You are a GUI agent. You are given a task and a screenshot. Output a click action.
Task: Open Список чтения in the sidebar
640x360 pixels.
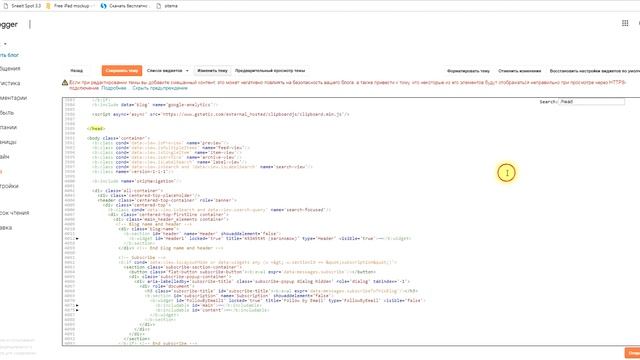15,213
